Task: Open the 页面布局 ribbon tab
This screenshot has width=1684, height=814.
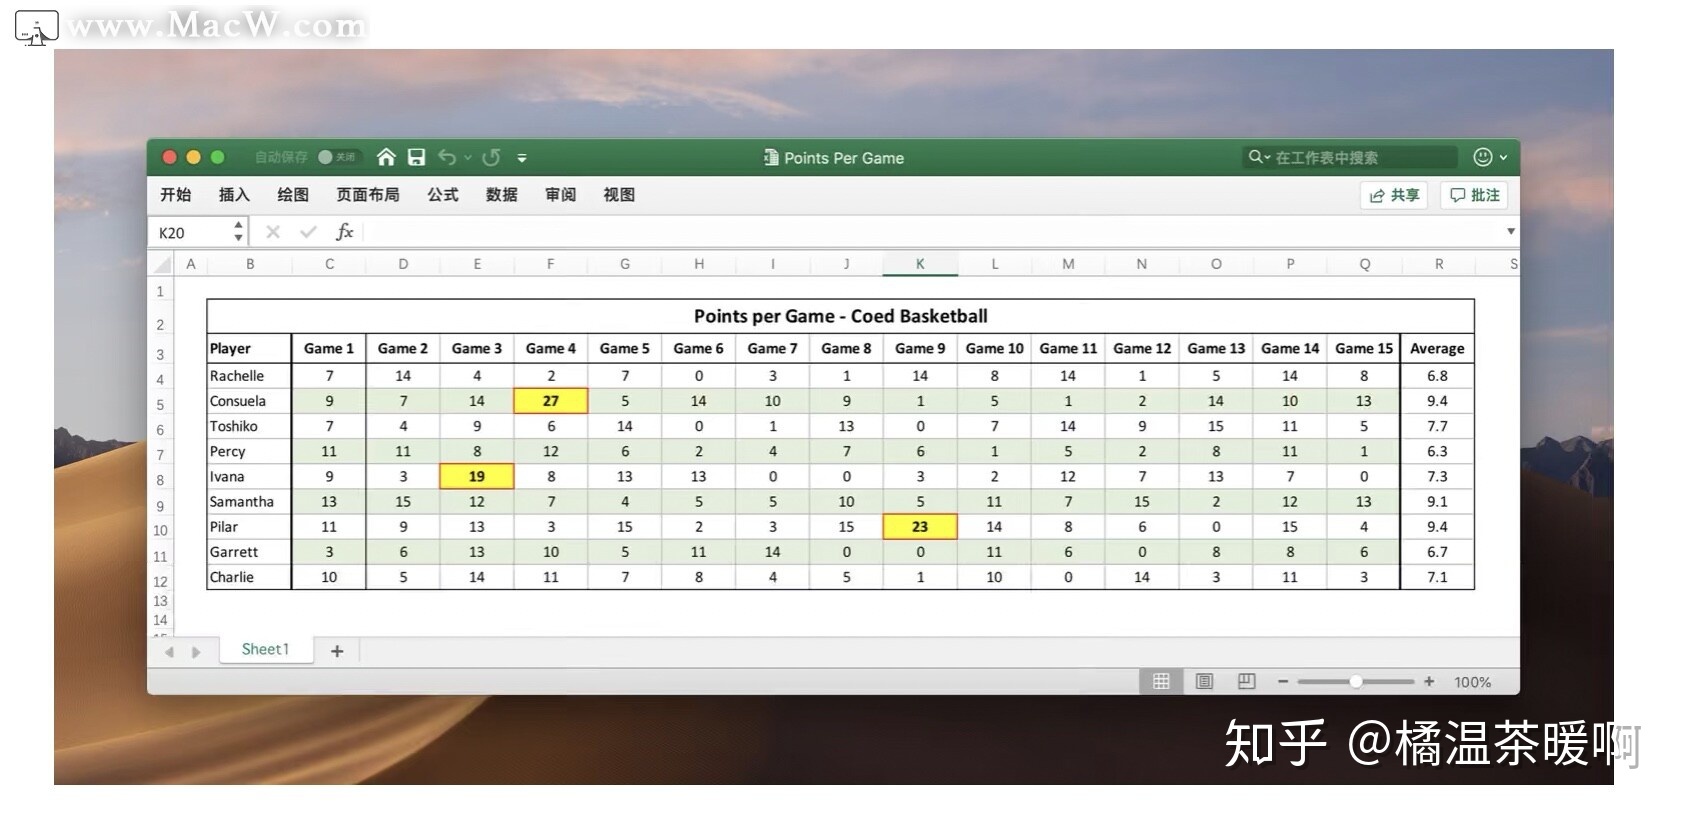Action: 368,194
